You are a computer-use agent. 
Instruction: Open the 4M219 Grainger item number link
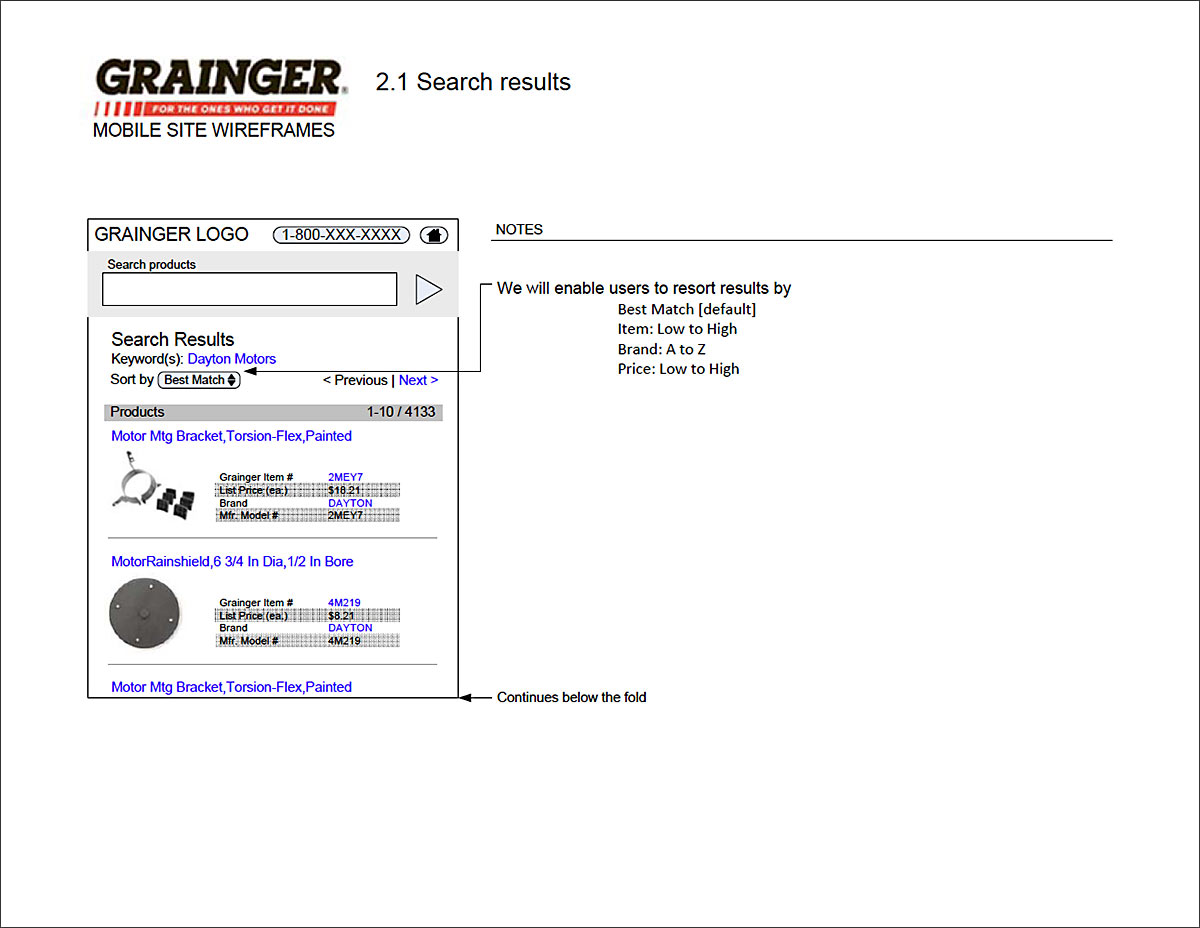point(344,603)
